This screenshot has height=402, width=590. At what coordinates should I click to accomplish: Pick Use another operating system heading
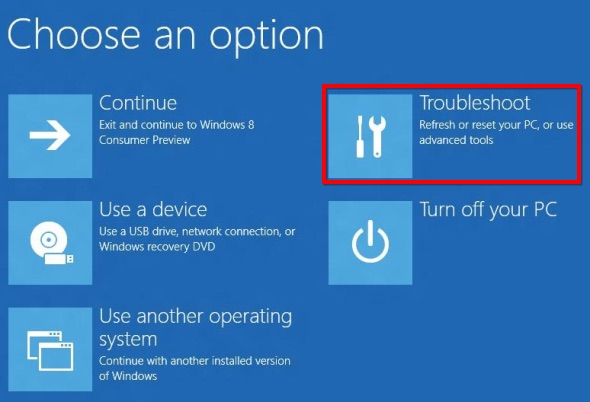click(x=196, y=327)
